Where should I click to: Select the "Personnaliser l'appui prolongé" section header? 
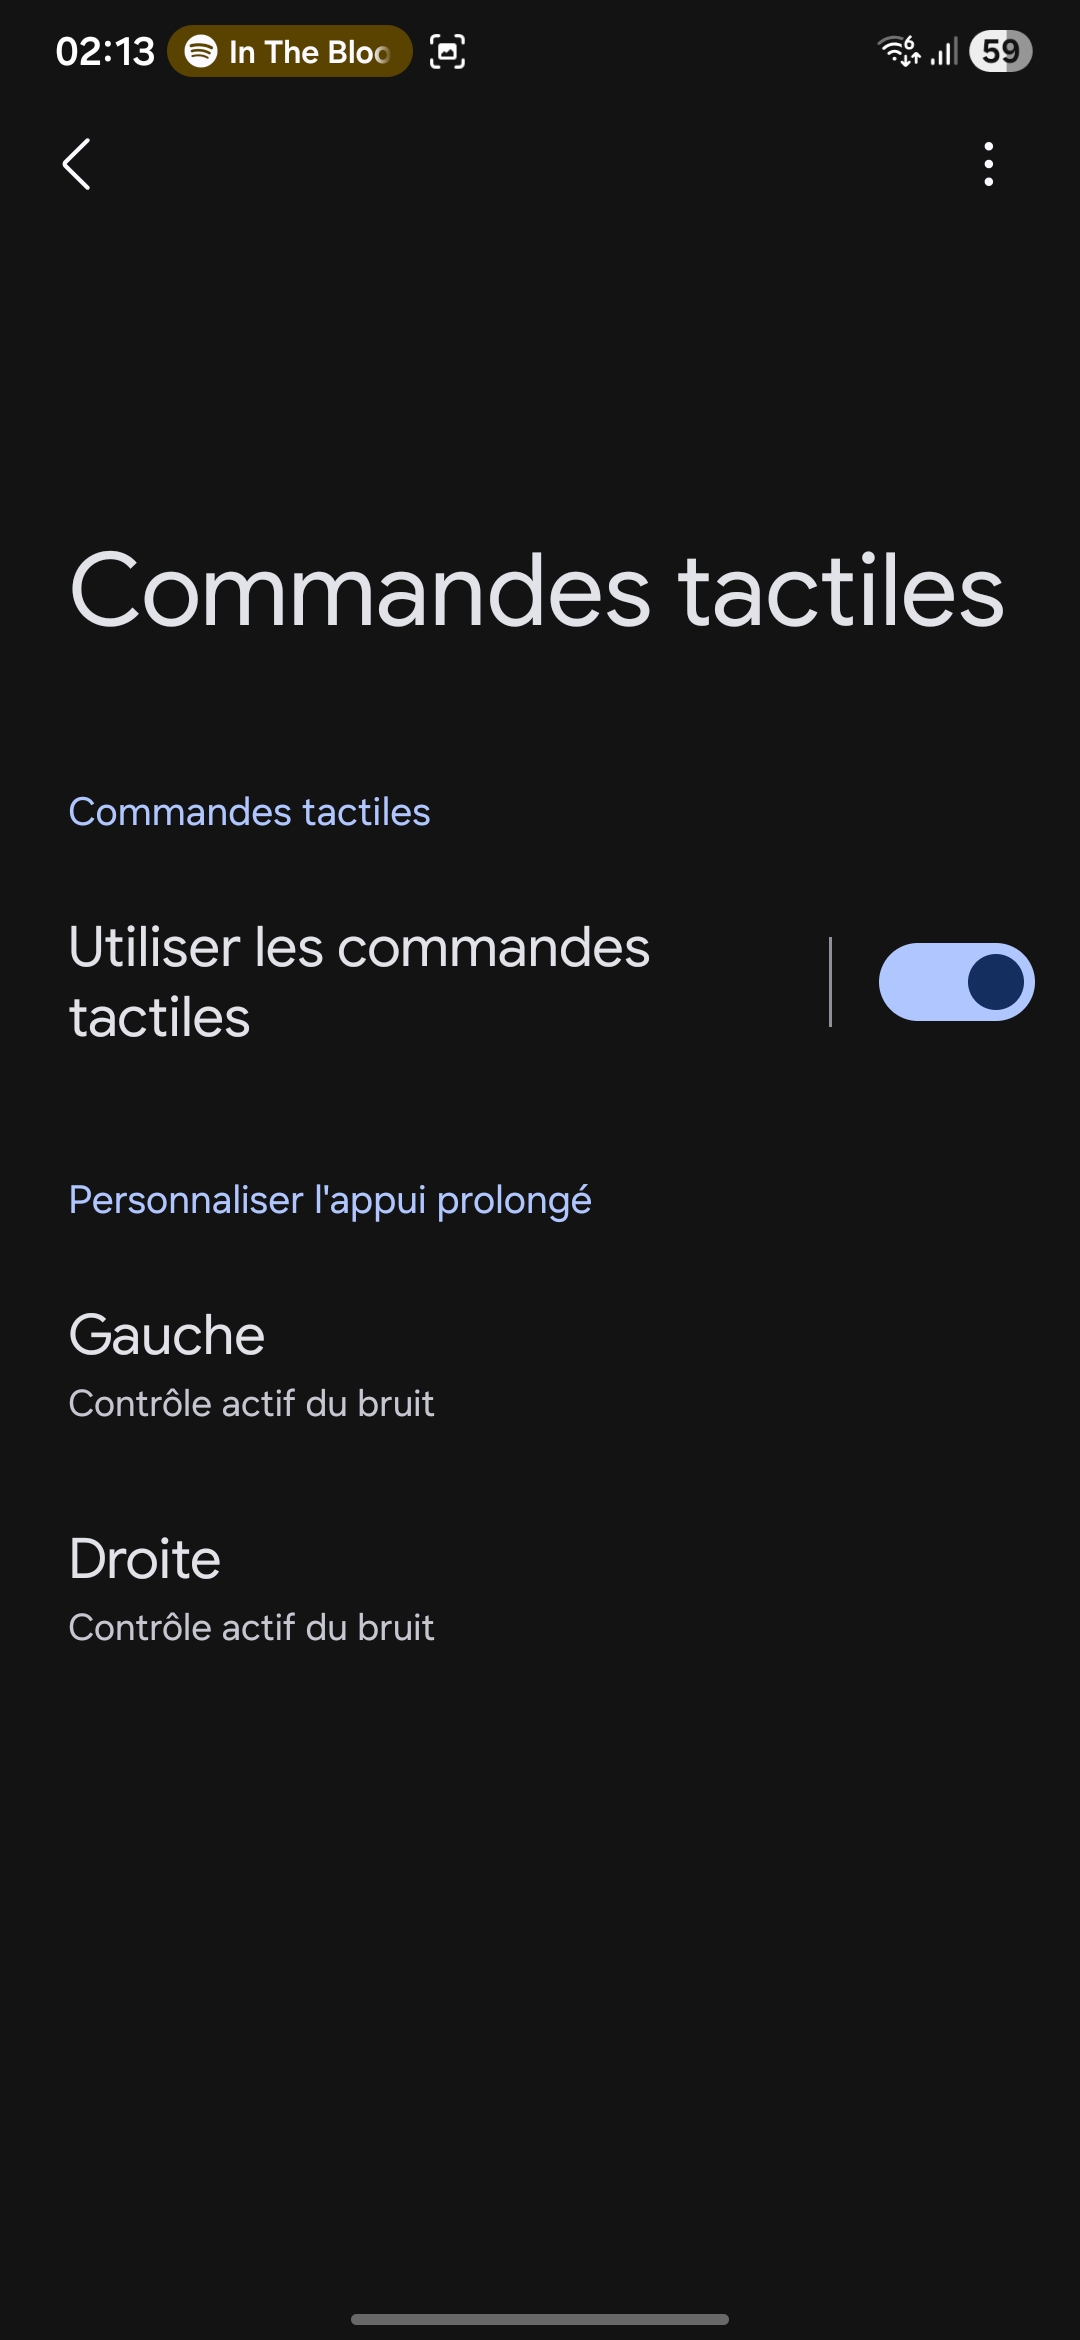point(330,1200)
